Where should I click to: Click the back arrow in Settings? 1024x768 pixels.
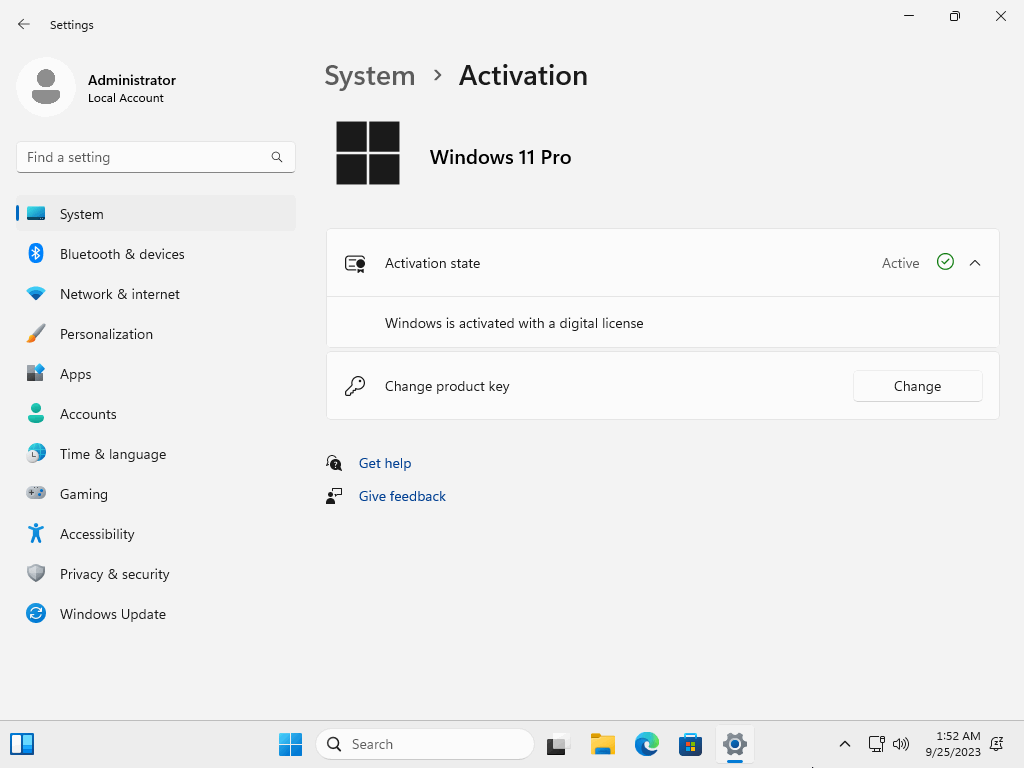24,24
